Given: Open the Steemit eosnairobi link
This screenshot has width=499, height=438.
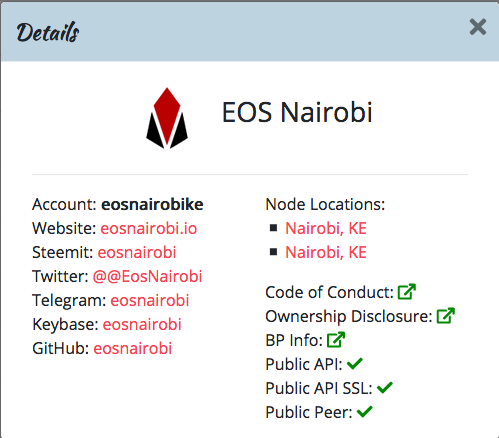Looking at the screenshot, I should click(x=137, y=252).
